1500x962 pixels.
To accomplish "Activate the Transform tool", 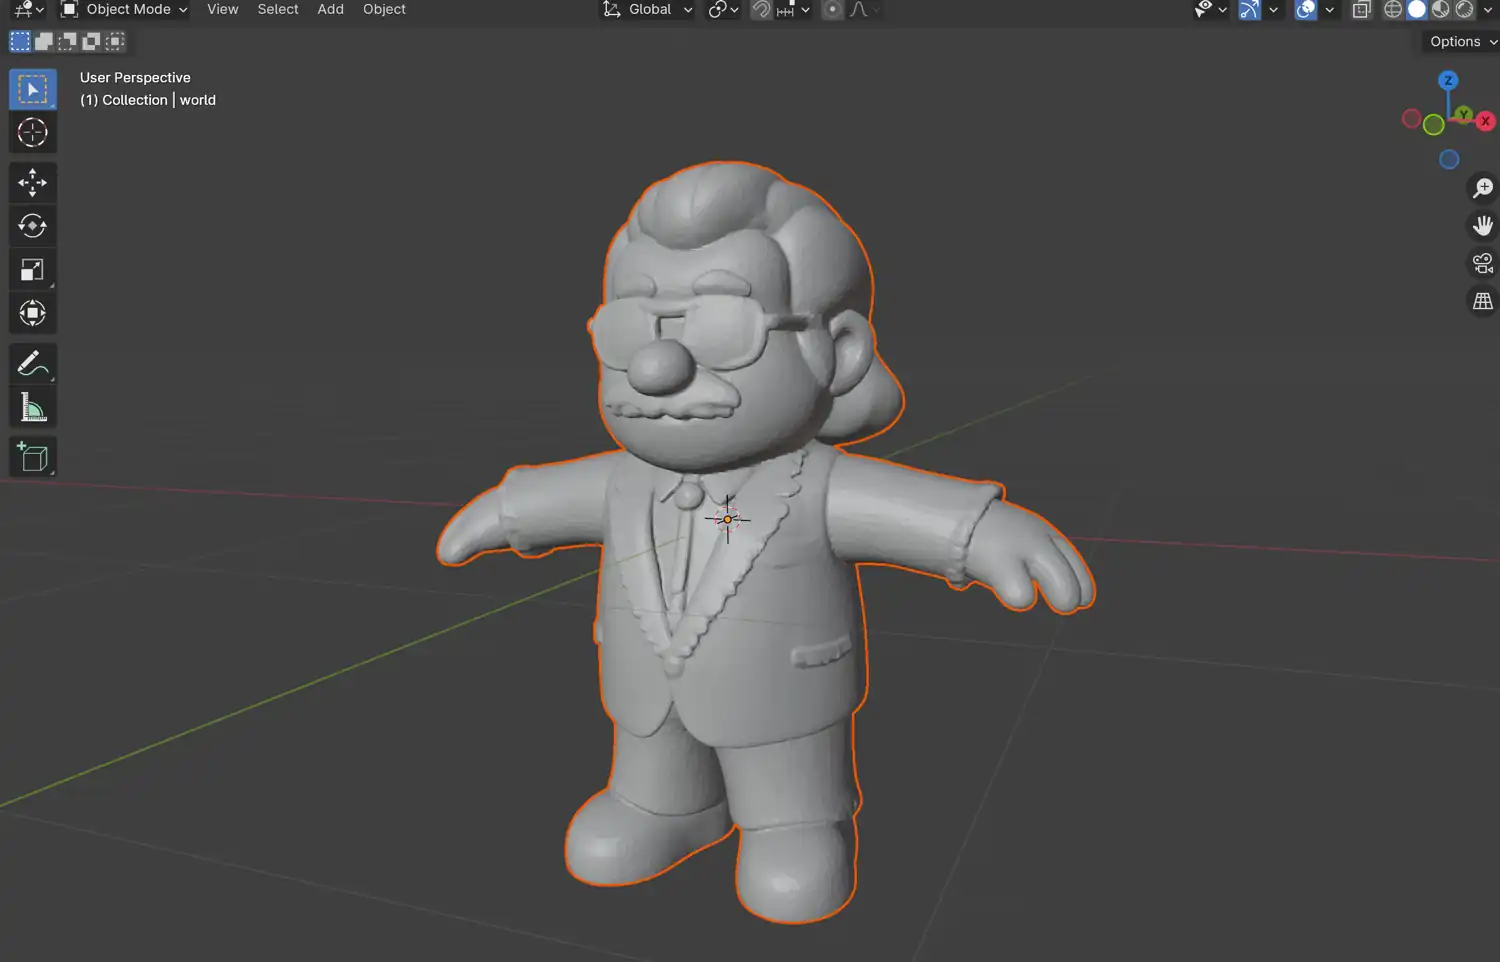I will (33, 313).
